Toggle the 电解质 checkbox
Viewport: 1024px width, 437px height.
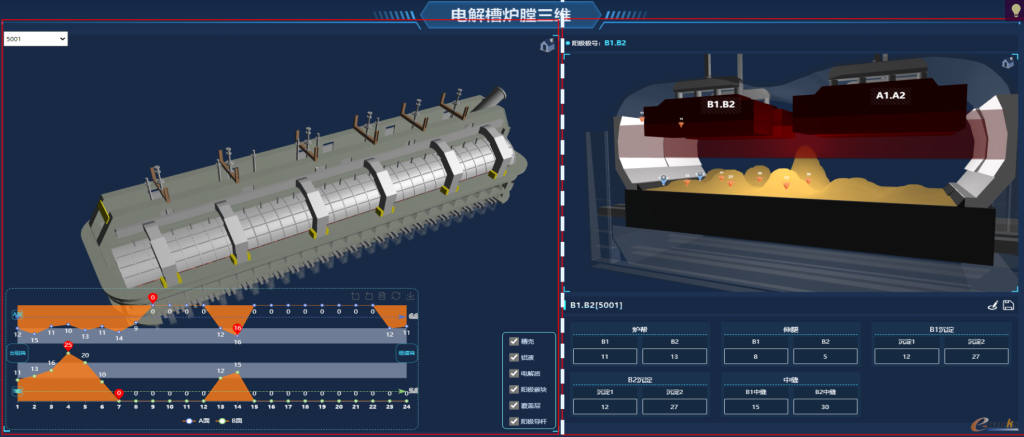click(514, 373)
